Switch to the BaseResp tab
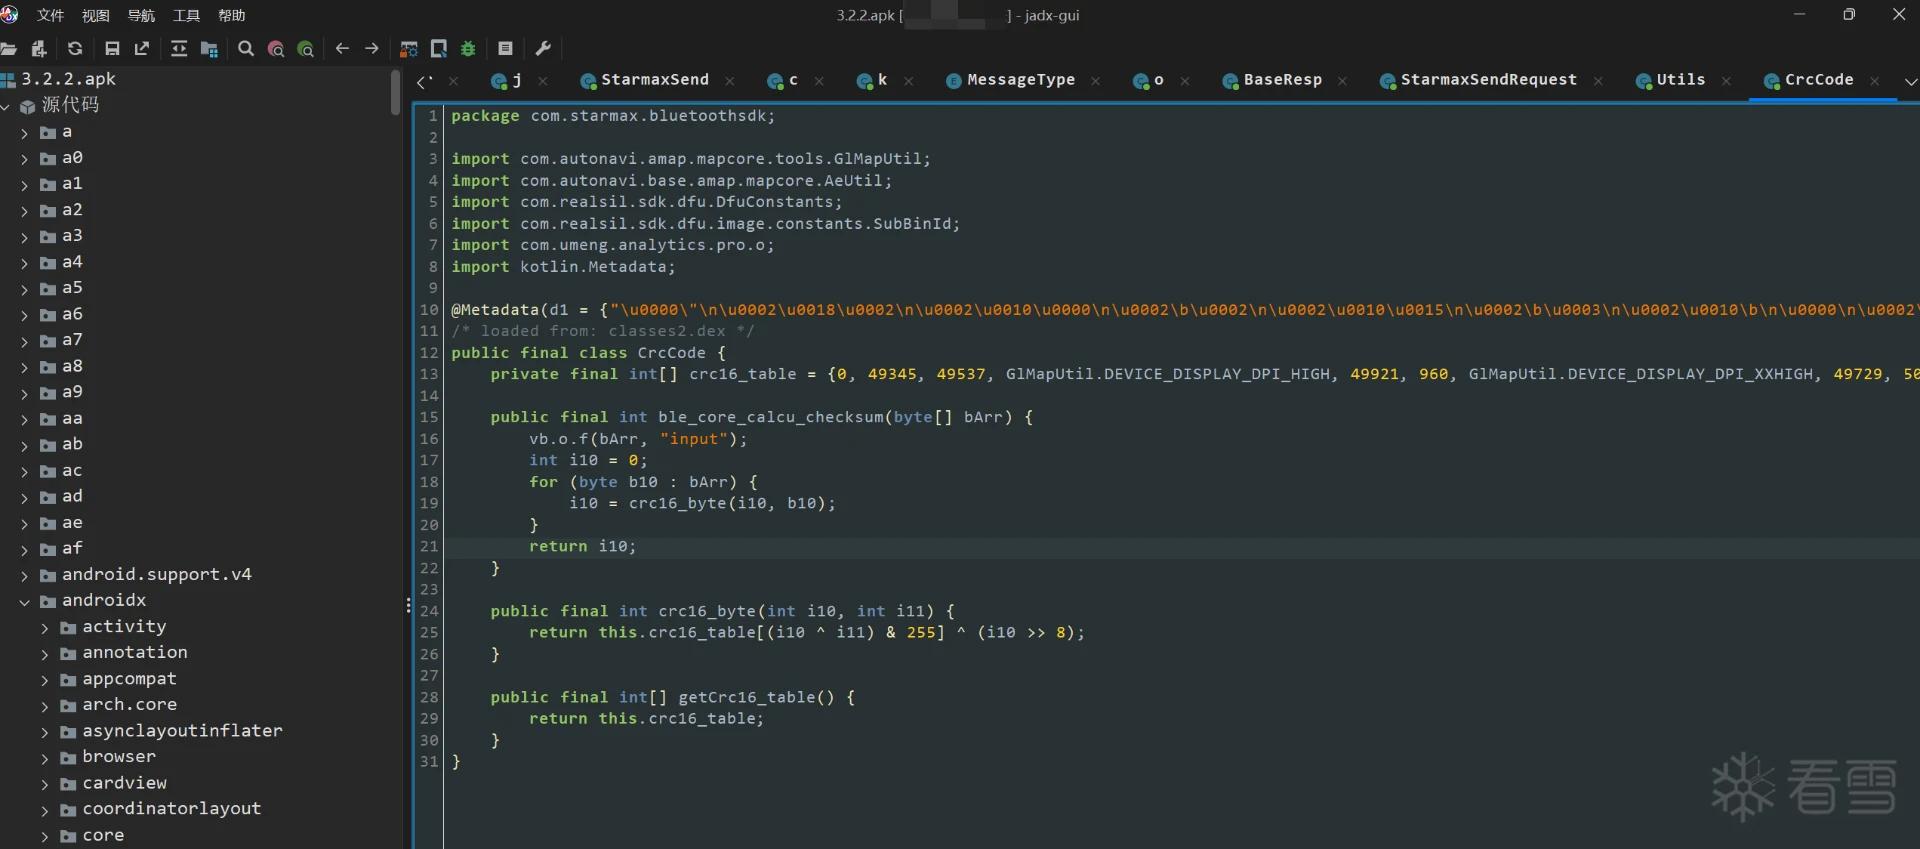The image size is (1920, 849). point(1273,80)
